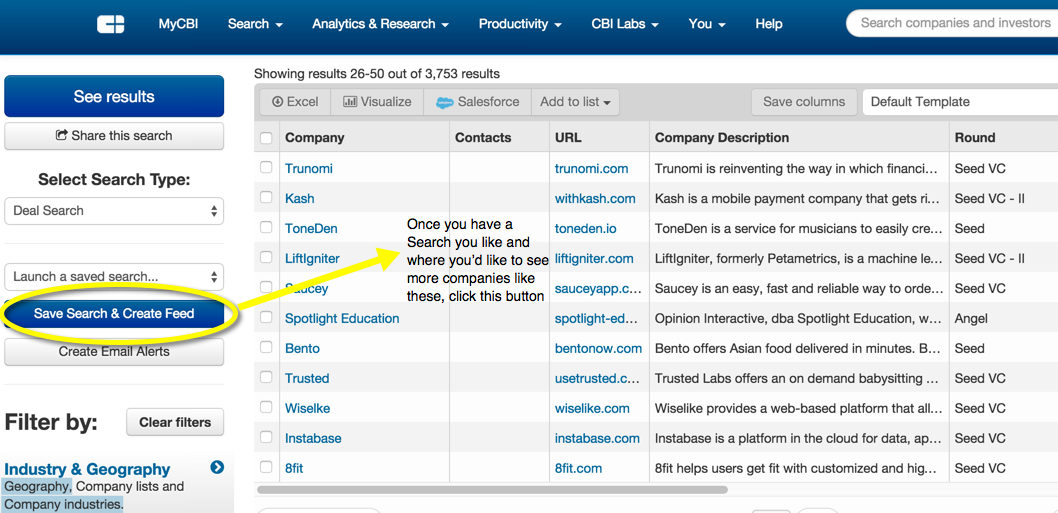The width and height of the screenshot is (1058, 513).
Task: Open the Analytics & Research menu
Action: tap(381, 24)
